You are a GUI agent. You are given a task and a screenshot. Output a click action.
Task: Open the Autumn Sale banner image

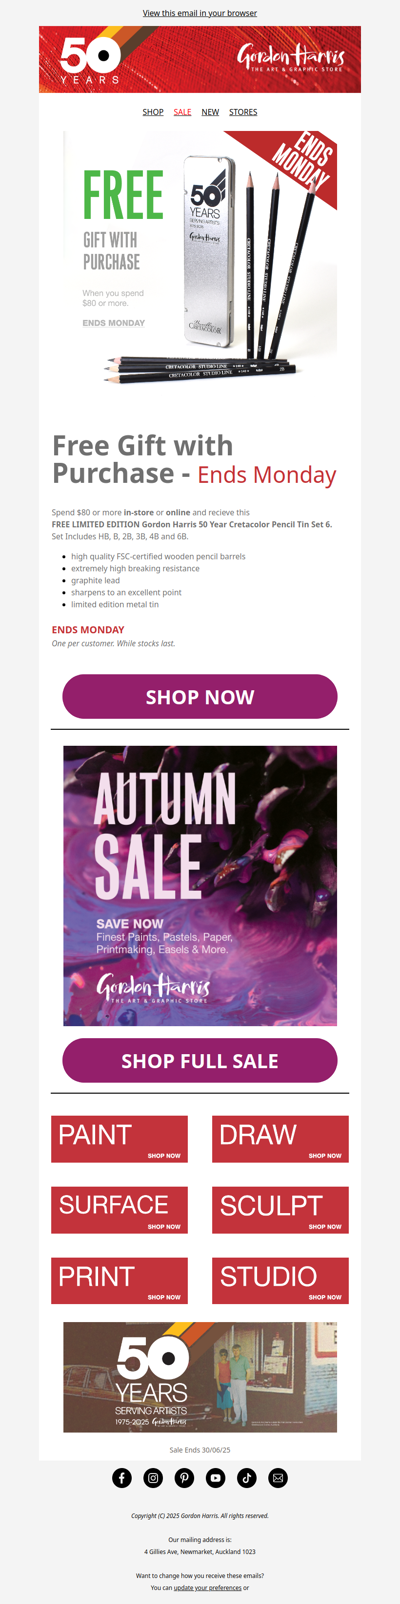coord(200,885)
